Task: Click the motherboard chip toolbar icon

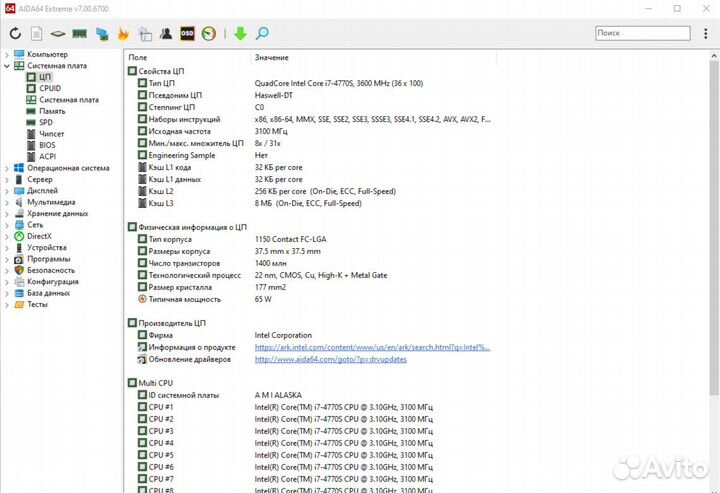Action: pos(58,34)
